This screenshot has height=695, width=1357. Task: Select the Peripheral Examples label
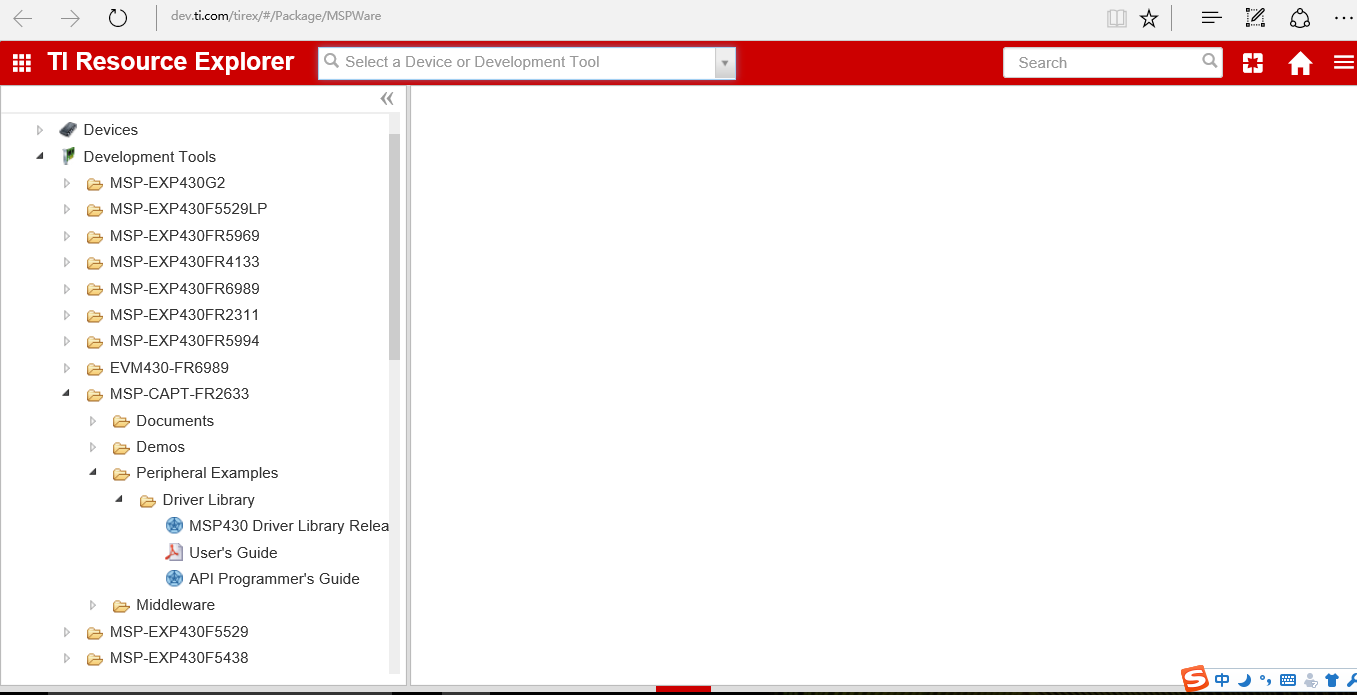[x=207, y=473]
